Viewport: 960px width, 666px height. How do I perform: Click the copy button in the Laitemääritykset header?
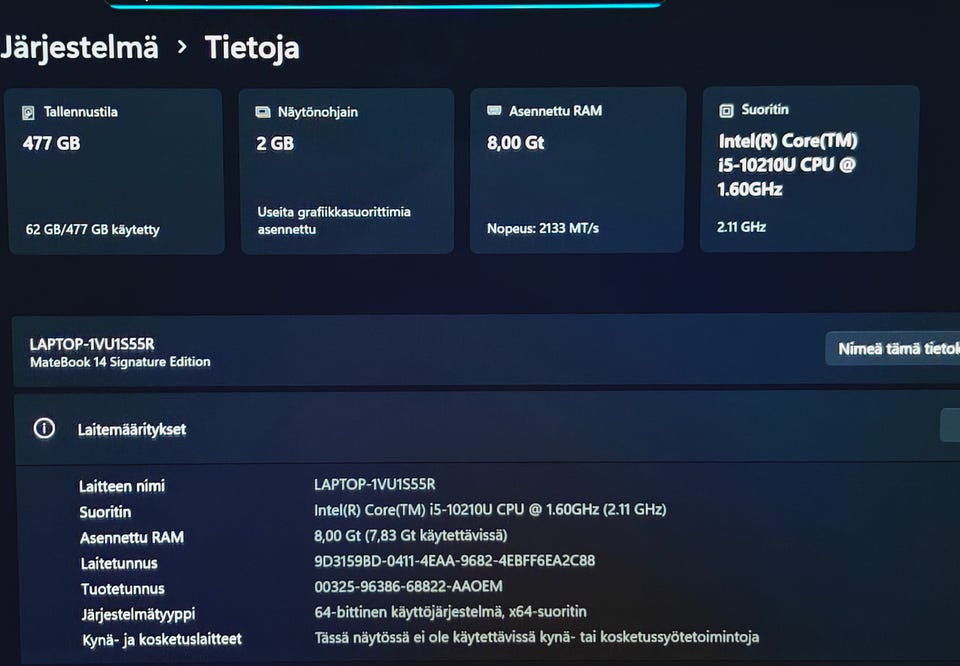pyautogui.click(x=950, y=425)
